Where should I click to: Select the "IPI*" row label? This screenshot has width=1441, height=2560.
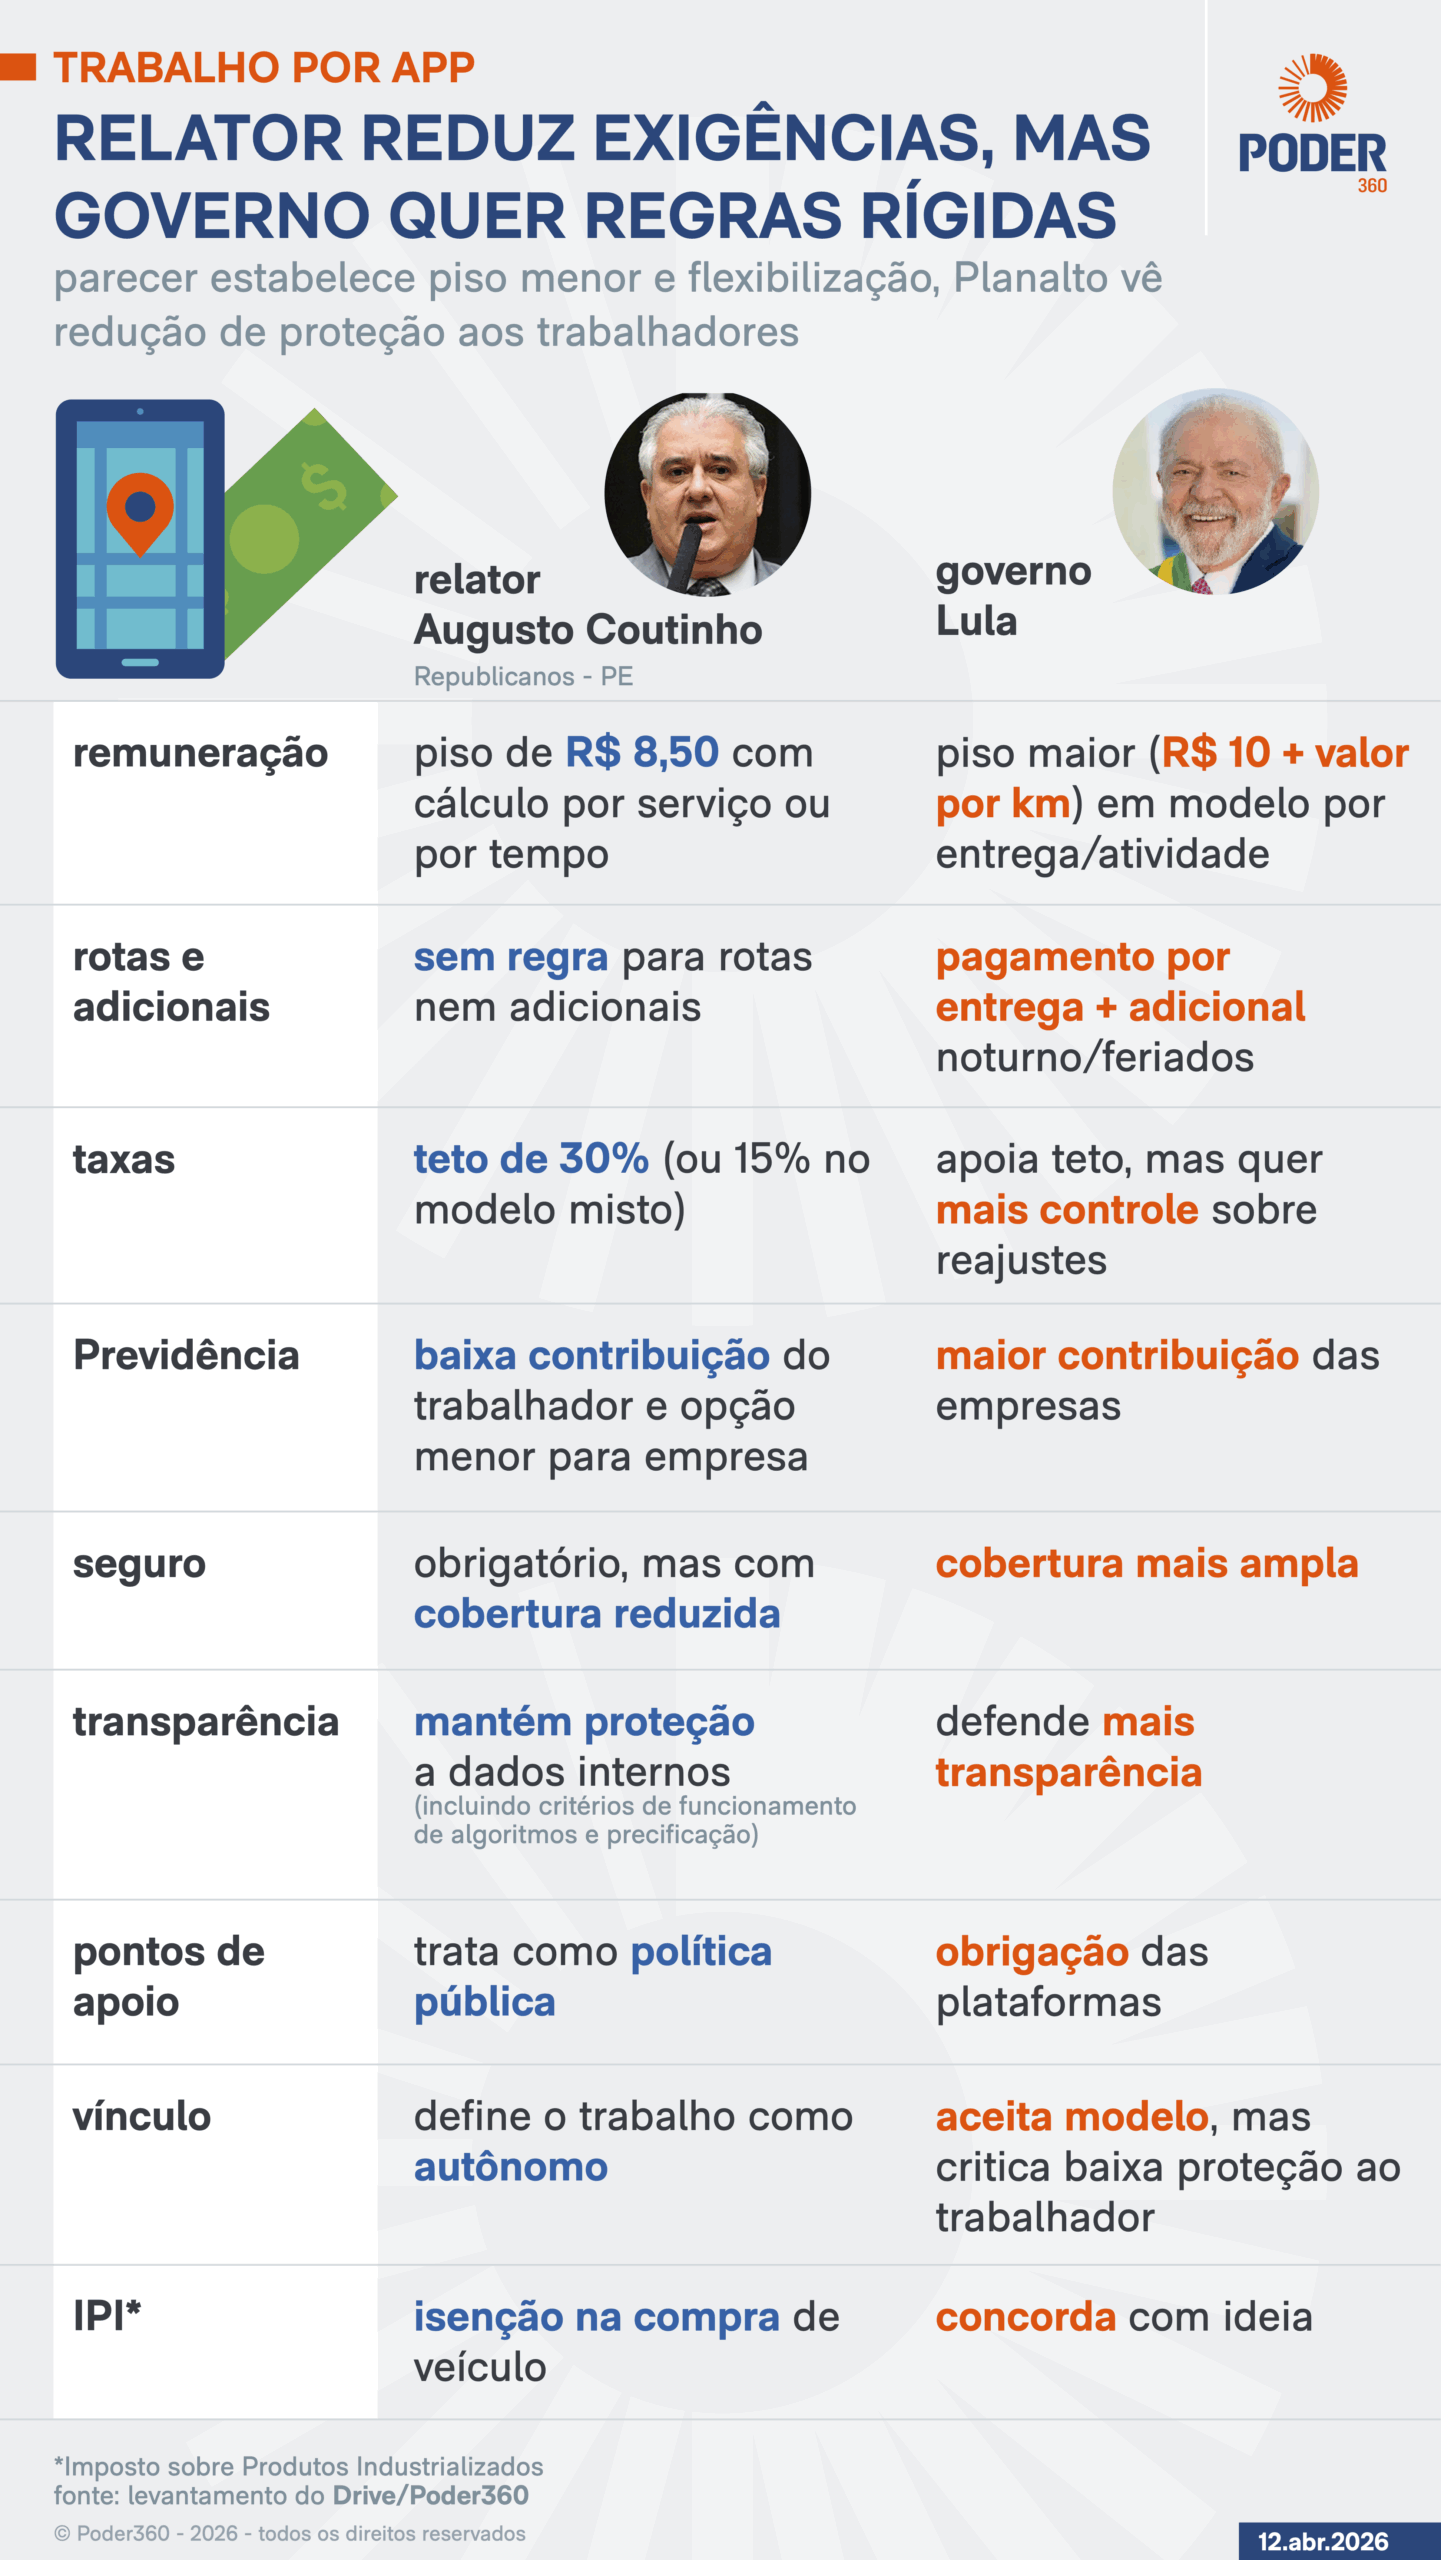107,2315
